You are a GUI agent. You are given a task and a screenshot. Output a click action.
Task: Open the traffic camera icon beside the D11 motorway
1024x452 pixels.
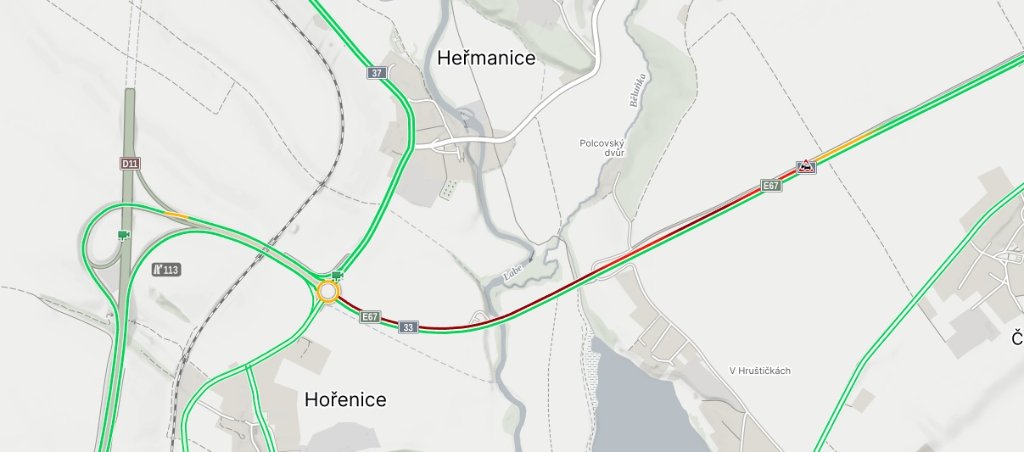[123, 235]
